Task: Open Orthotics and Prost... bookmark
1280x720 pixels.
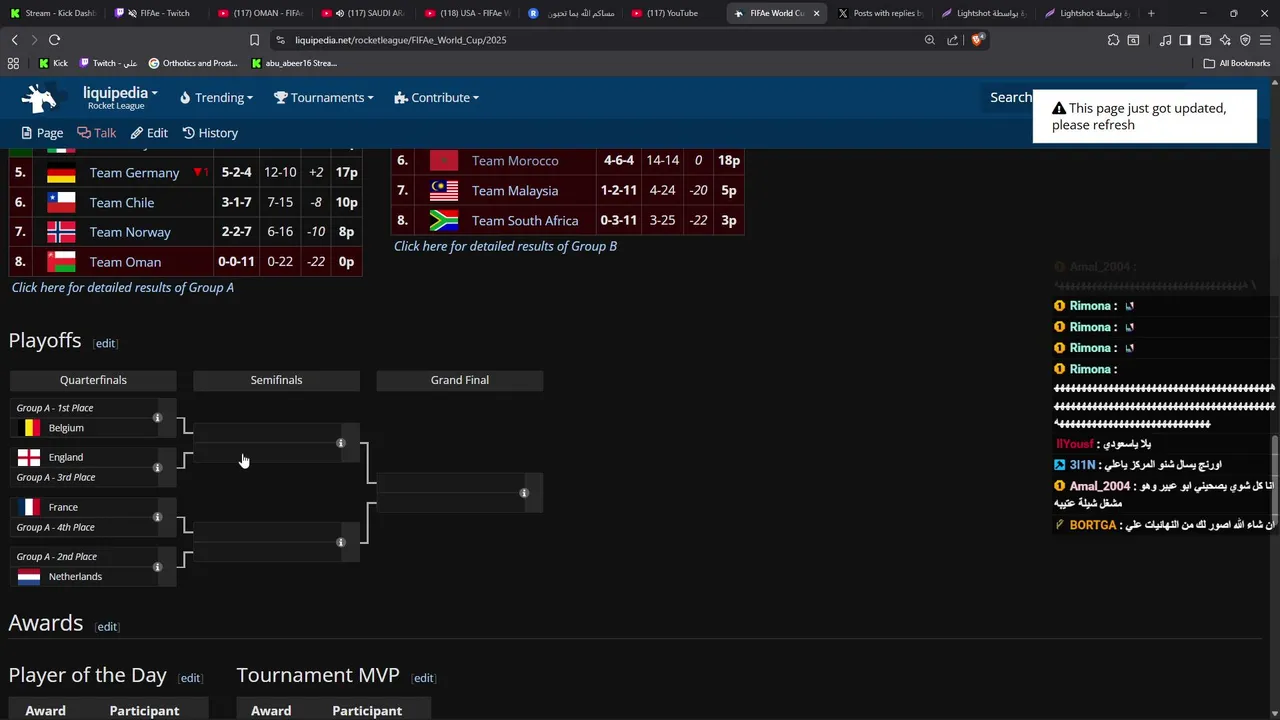Action: tap(193, 63)
